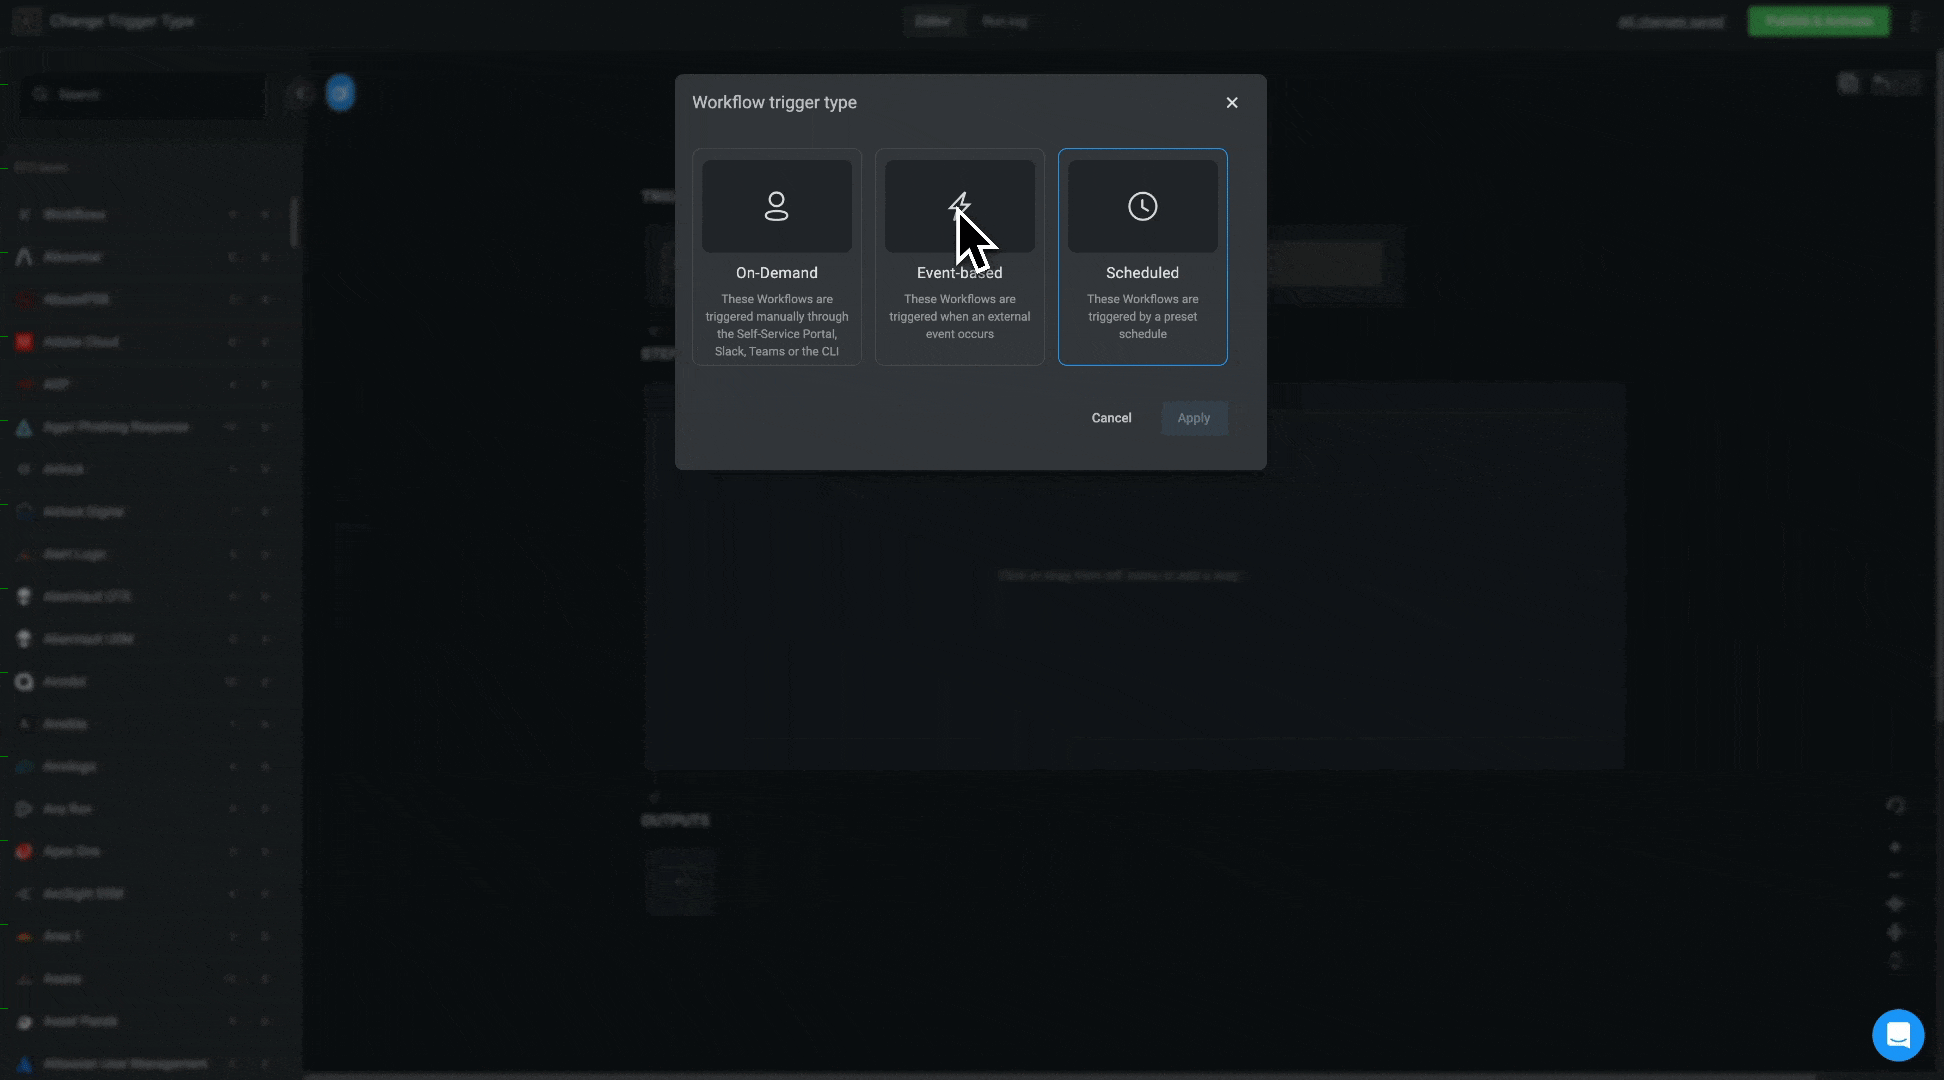Viewport: 1944px width, 1080px height.
Task: Switch to the Run log tab
Action: coord(1004,21)
